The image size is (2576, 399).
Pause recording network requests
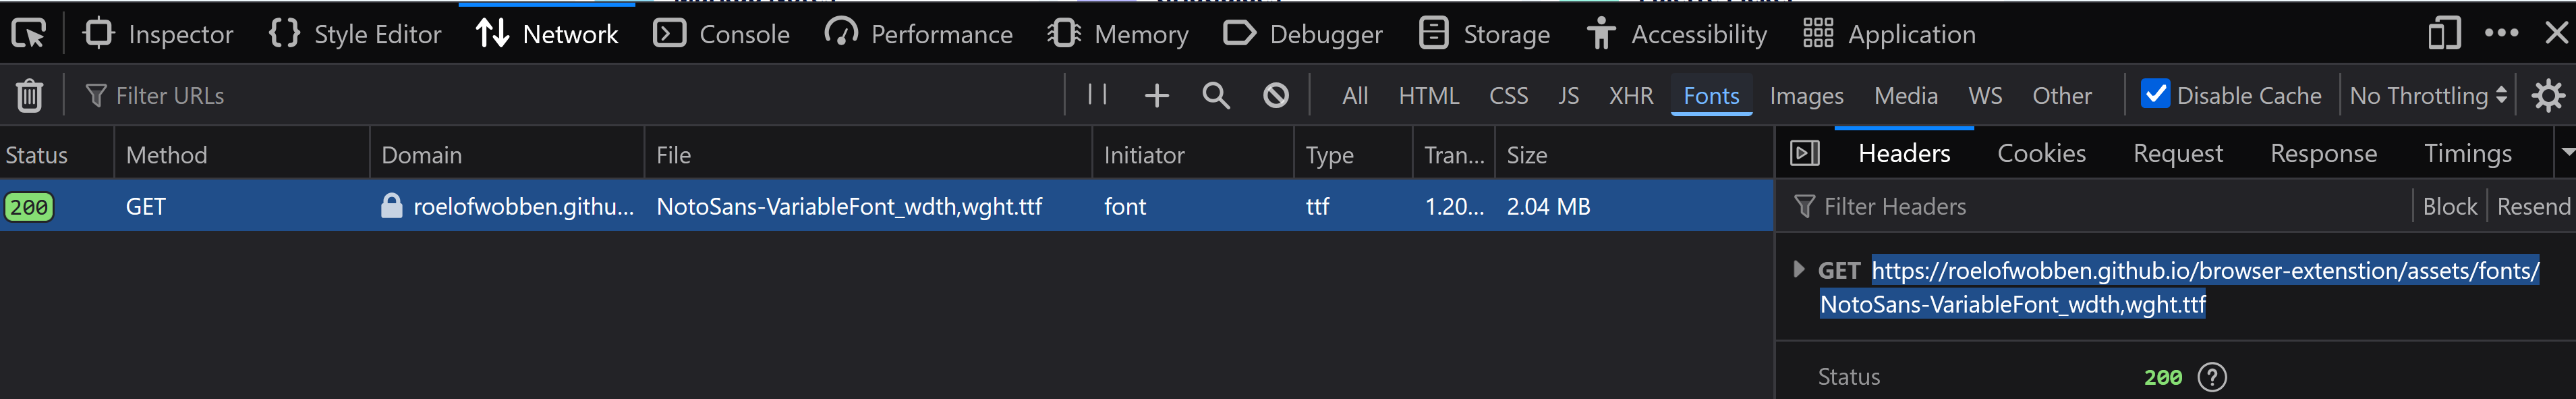pyautogui.click(x=1097, y=95)
